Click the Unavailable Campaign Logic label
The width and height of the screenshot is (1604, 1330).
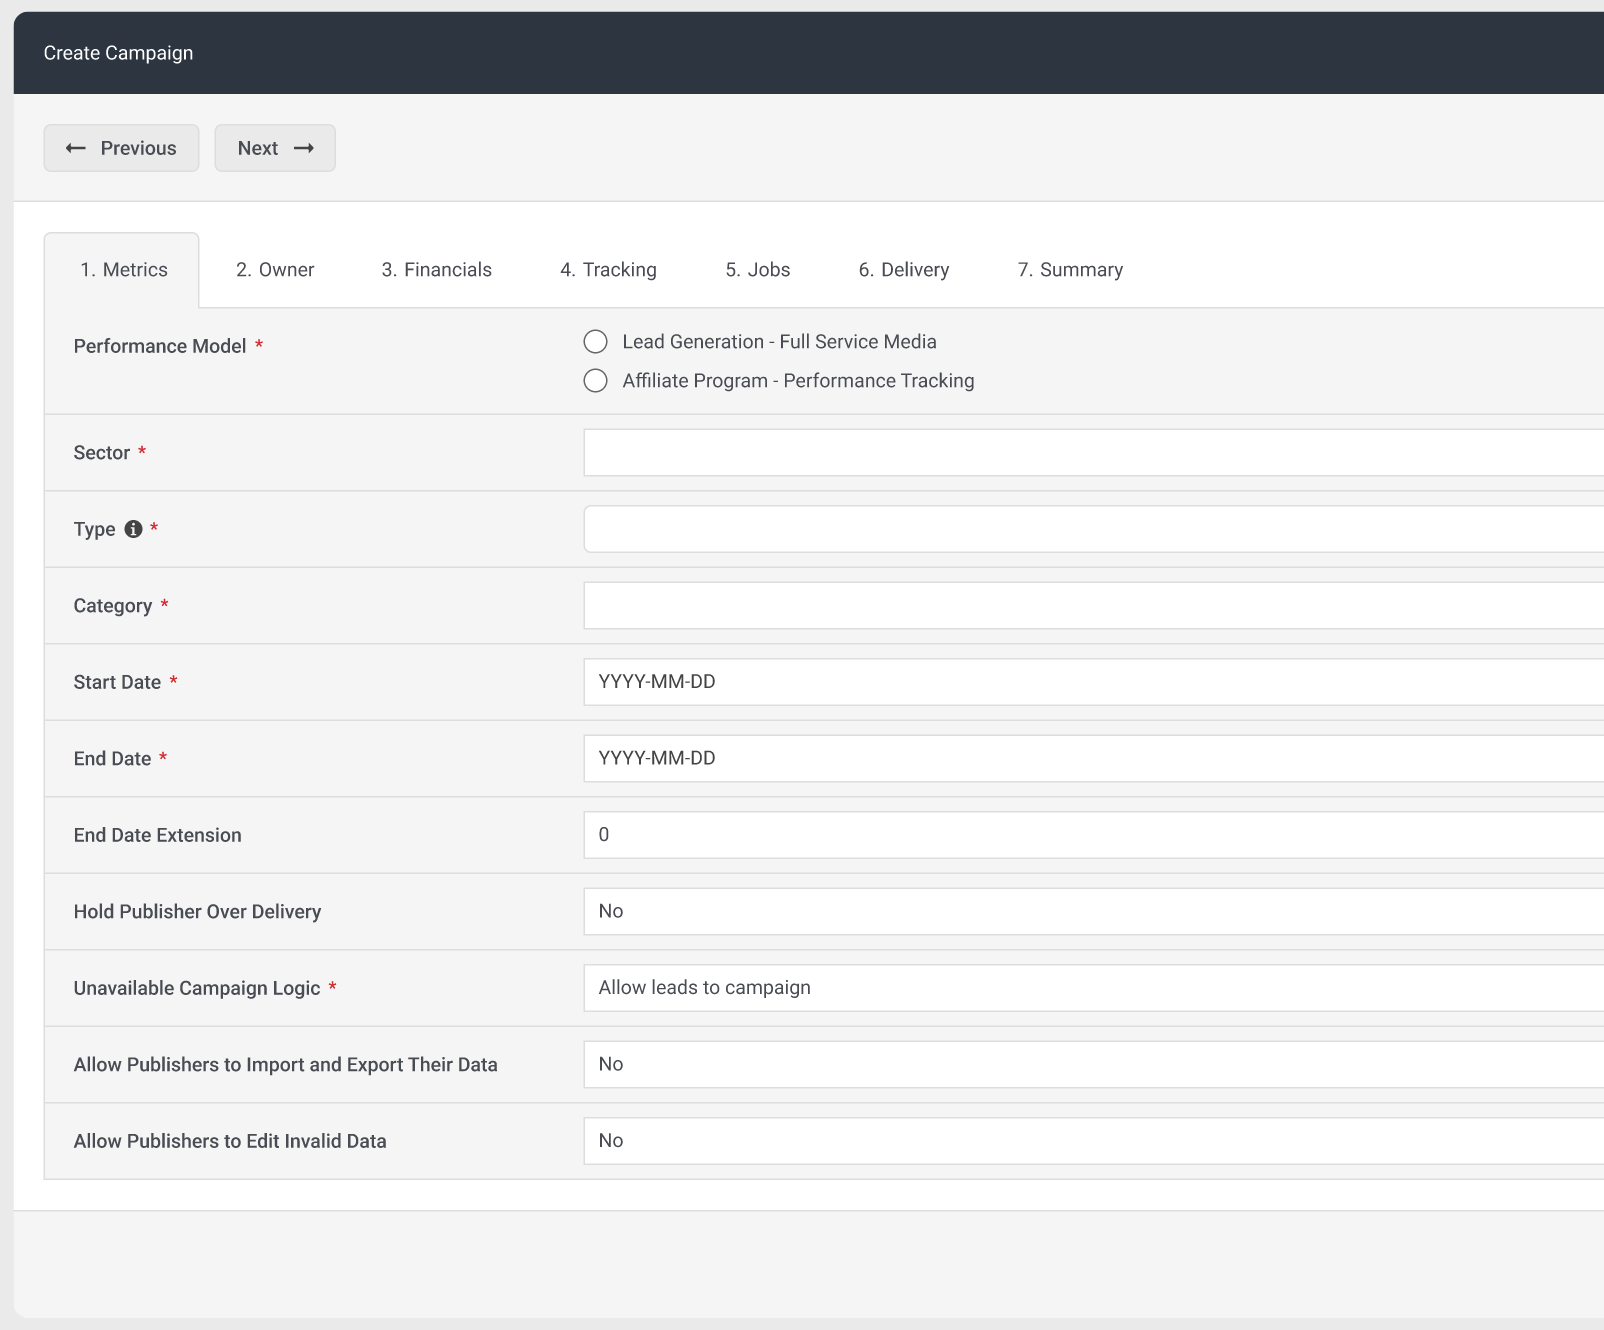click(197, 988)
